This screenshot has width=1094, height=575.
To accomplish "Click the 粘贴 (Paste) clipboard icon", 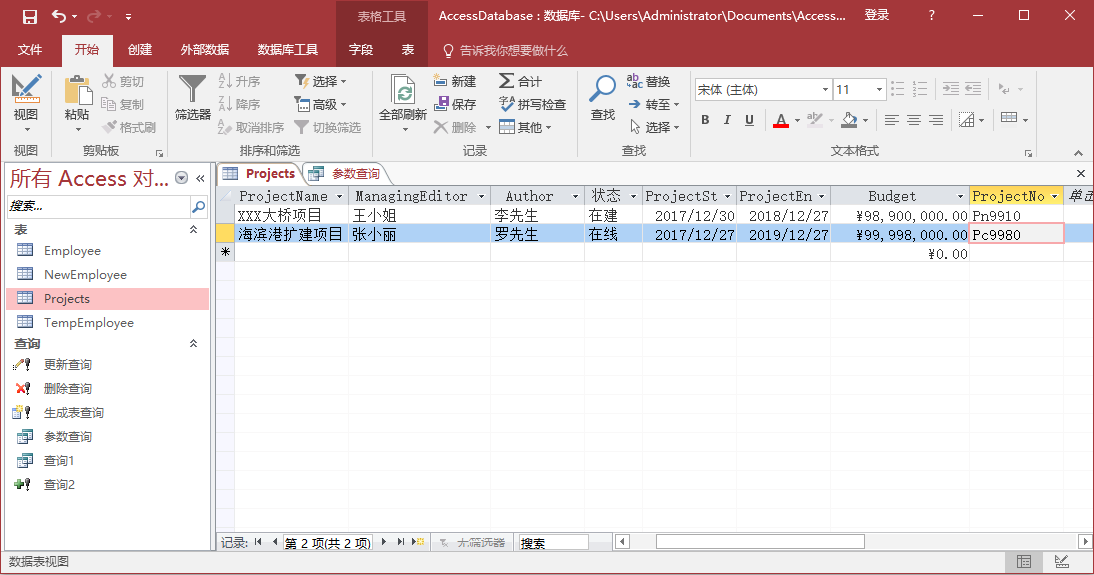I will click(x=77, y=91).
